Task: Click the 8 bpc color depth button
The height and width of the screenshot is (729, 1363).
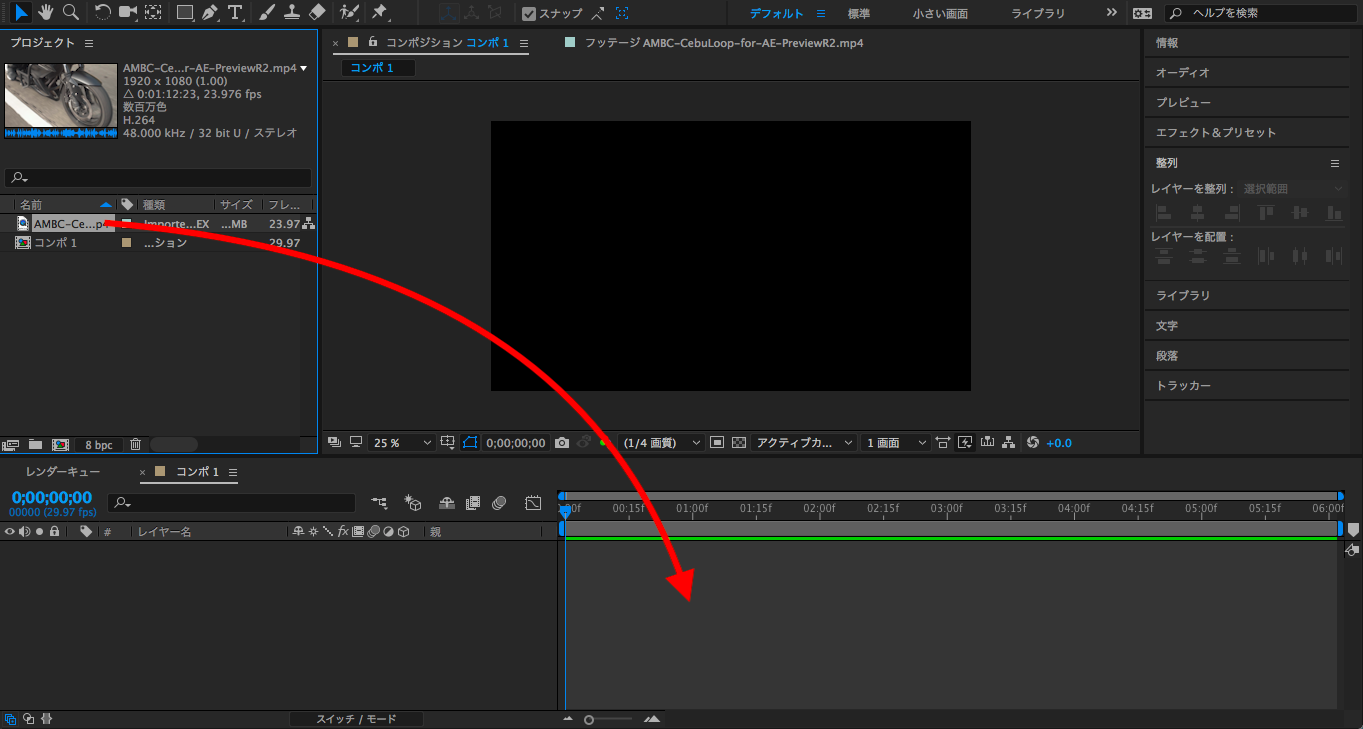Action: point(98,444)
